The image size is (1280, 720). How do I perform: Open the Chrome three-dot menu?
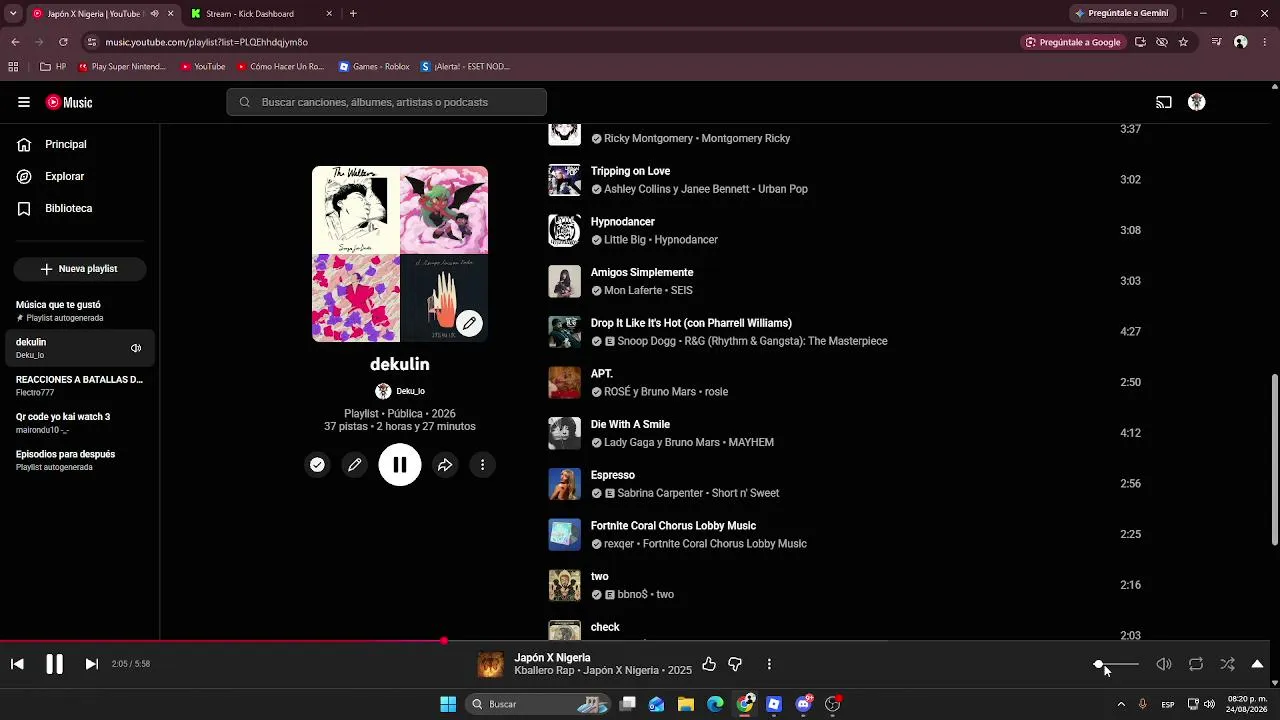coord(1264,42)
